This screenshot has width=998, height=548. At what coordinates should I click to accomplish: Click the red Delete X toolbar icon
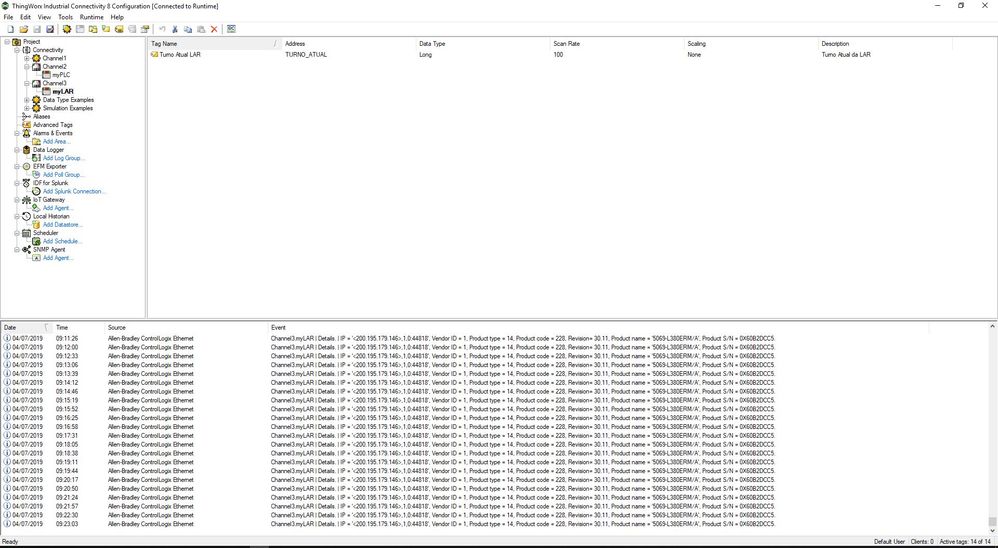[x=214, y=29]
